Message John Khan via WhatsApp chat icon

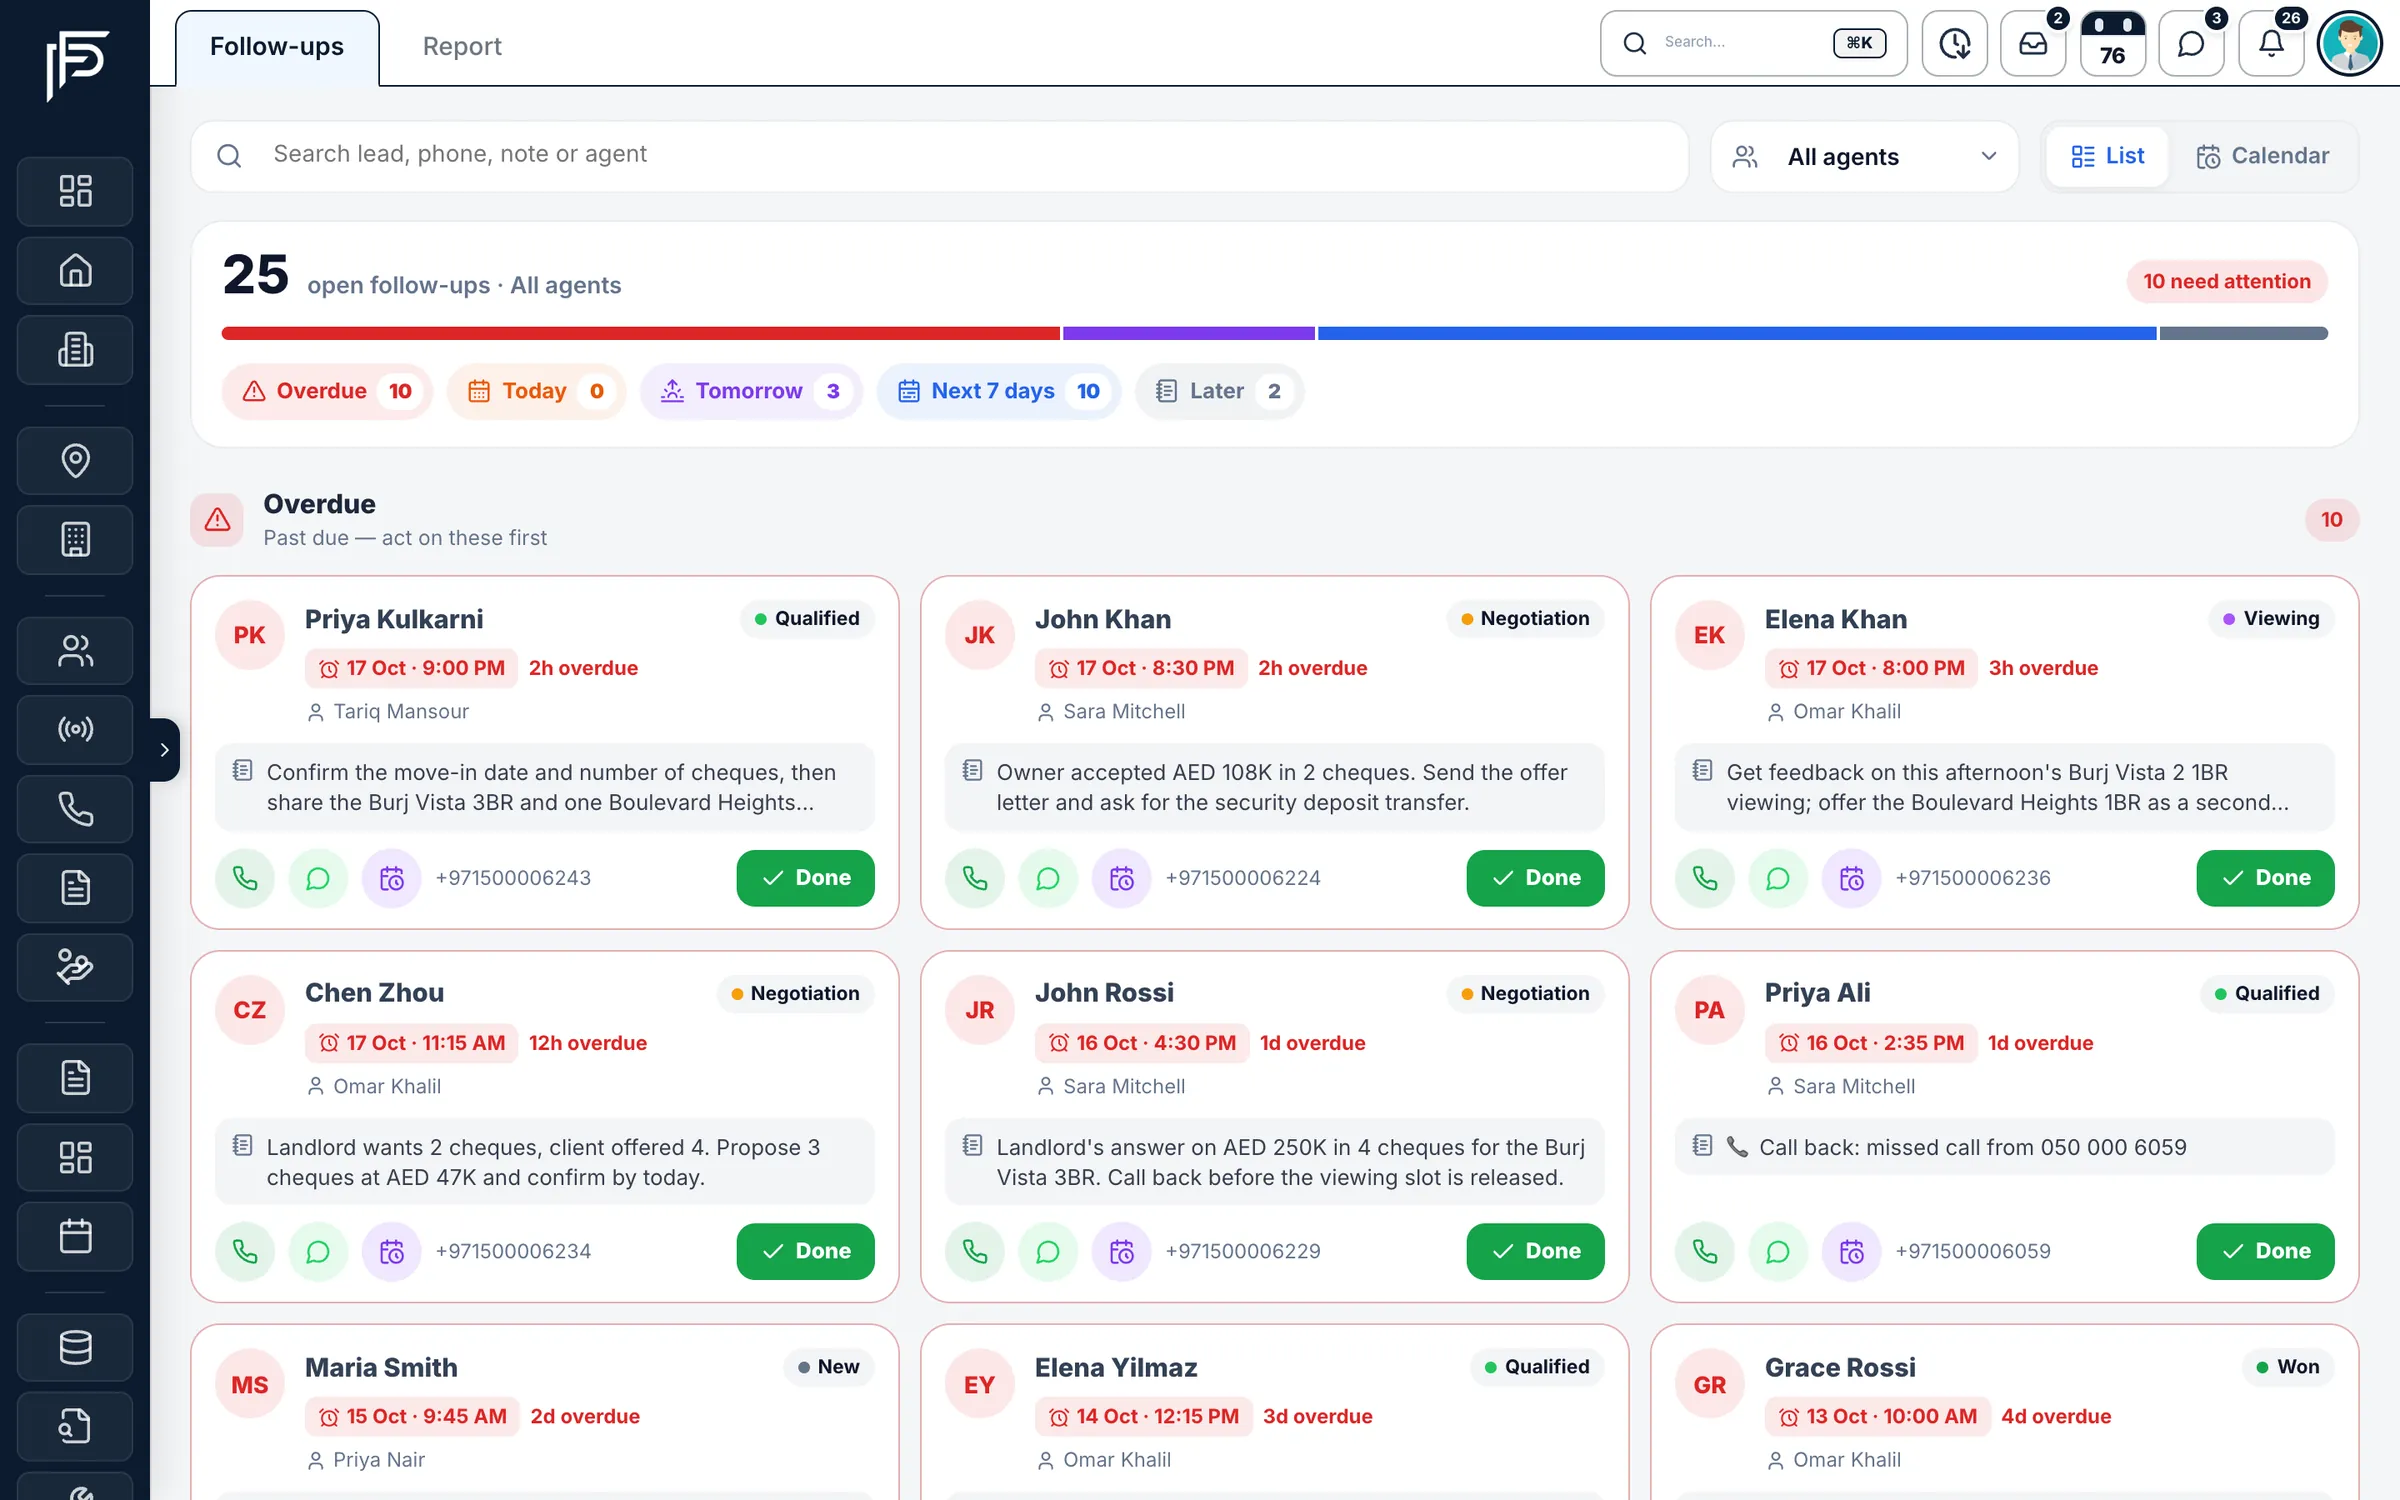pos(1048,878)
